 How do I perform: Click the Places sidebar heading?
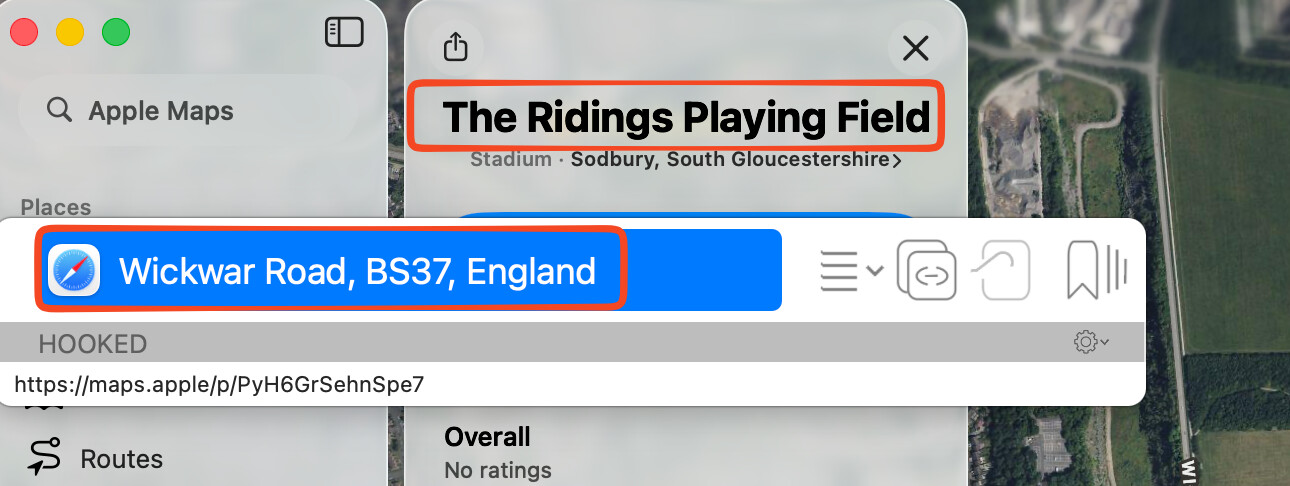(56, 207)
